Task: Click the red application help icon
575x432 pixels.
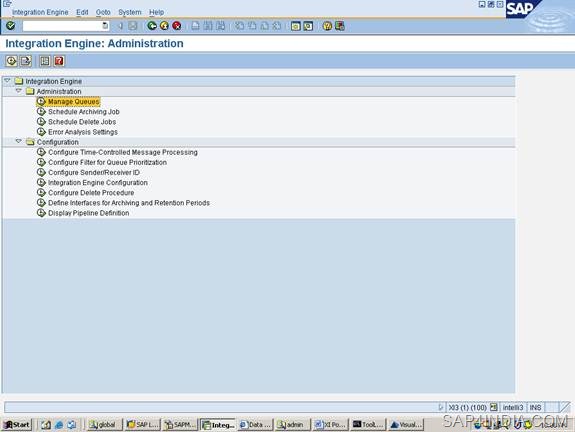Action: click(x=59, y=61)
